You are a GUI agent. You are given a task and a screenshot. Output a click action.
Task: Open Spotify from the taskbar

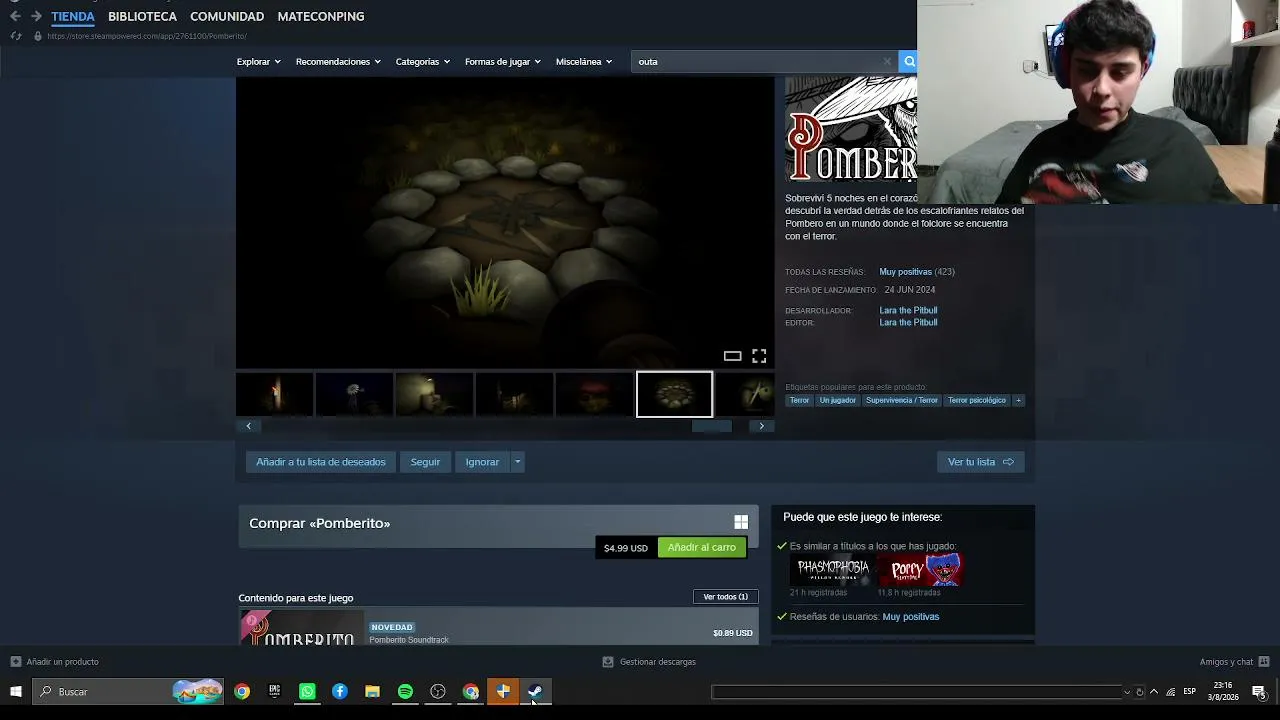(x=405, y=692)
